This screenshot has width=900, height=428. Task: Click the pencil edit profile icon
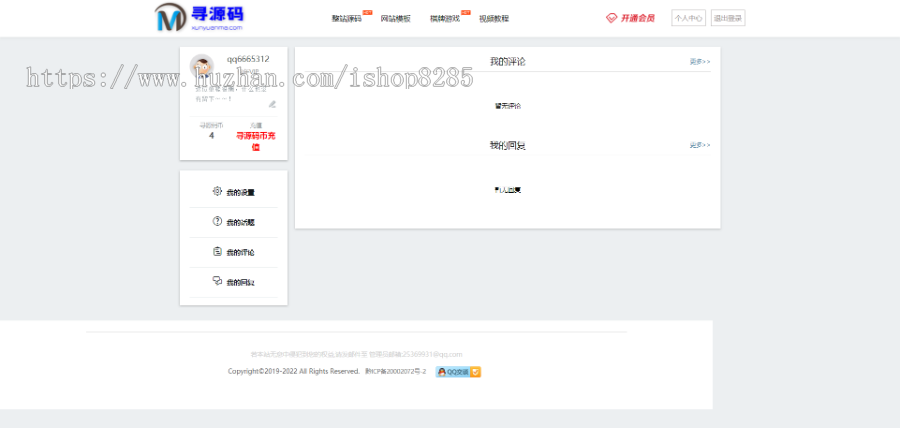coord(272,104)
